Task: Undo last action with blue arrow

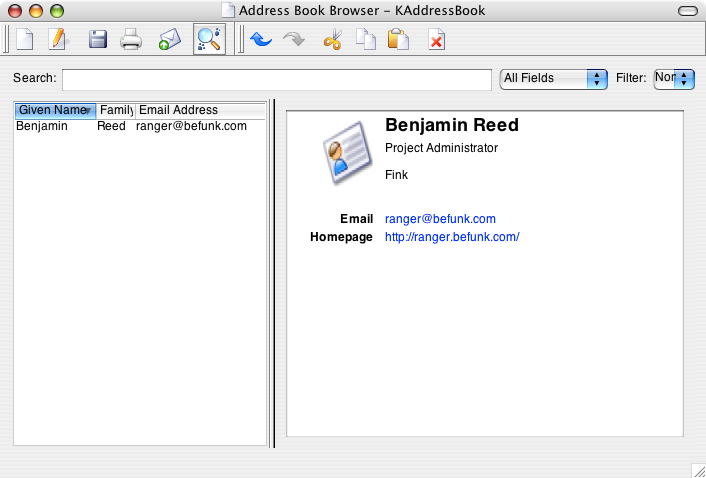Action: 261,39
